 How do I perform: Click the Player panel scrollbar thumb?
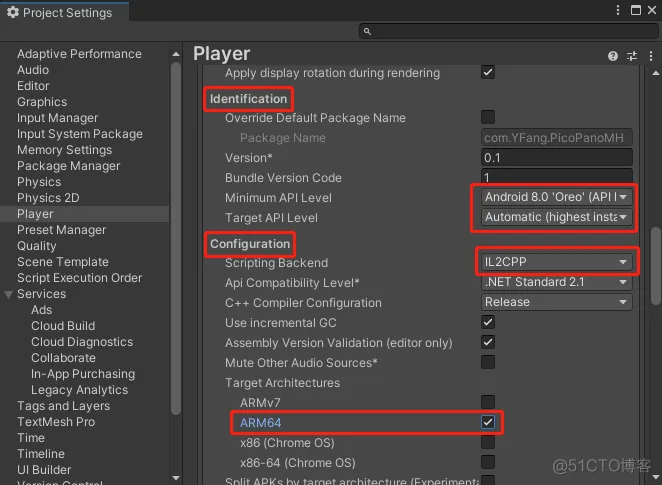click(656, 266)
